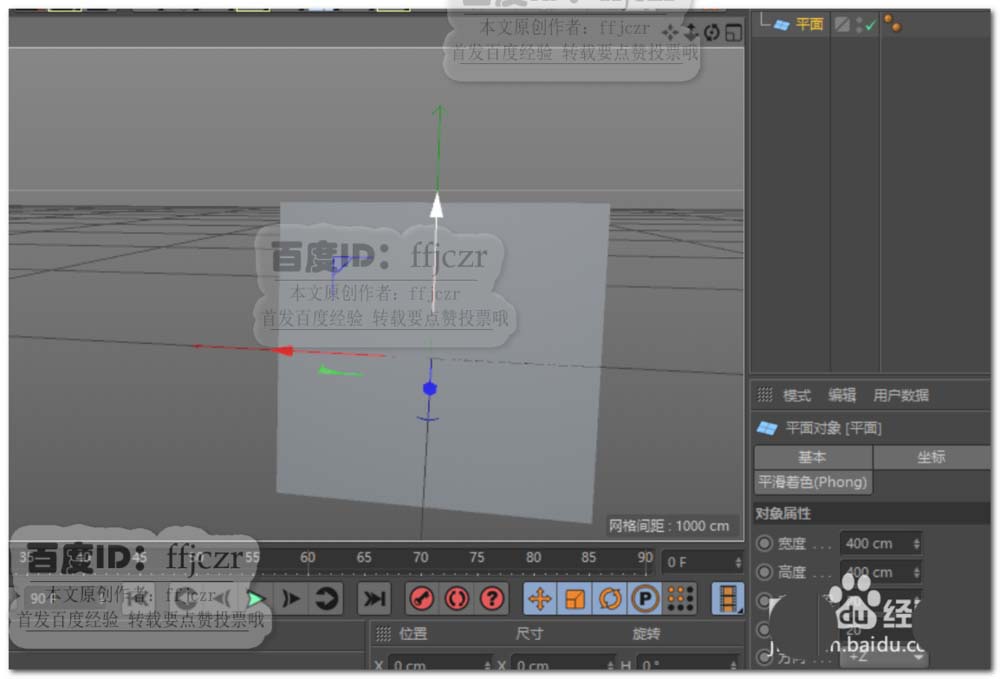Click the red X axis arrow handle
This screenshot has width=1000, height=679.
coord(282,351)
